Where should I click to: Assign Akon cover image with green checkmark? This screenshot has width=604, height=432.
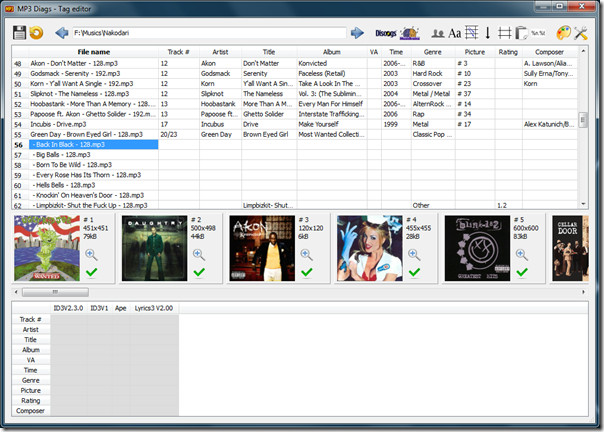pos(307,272)
